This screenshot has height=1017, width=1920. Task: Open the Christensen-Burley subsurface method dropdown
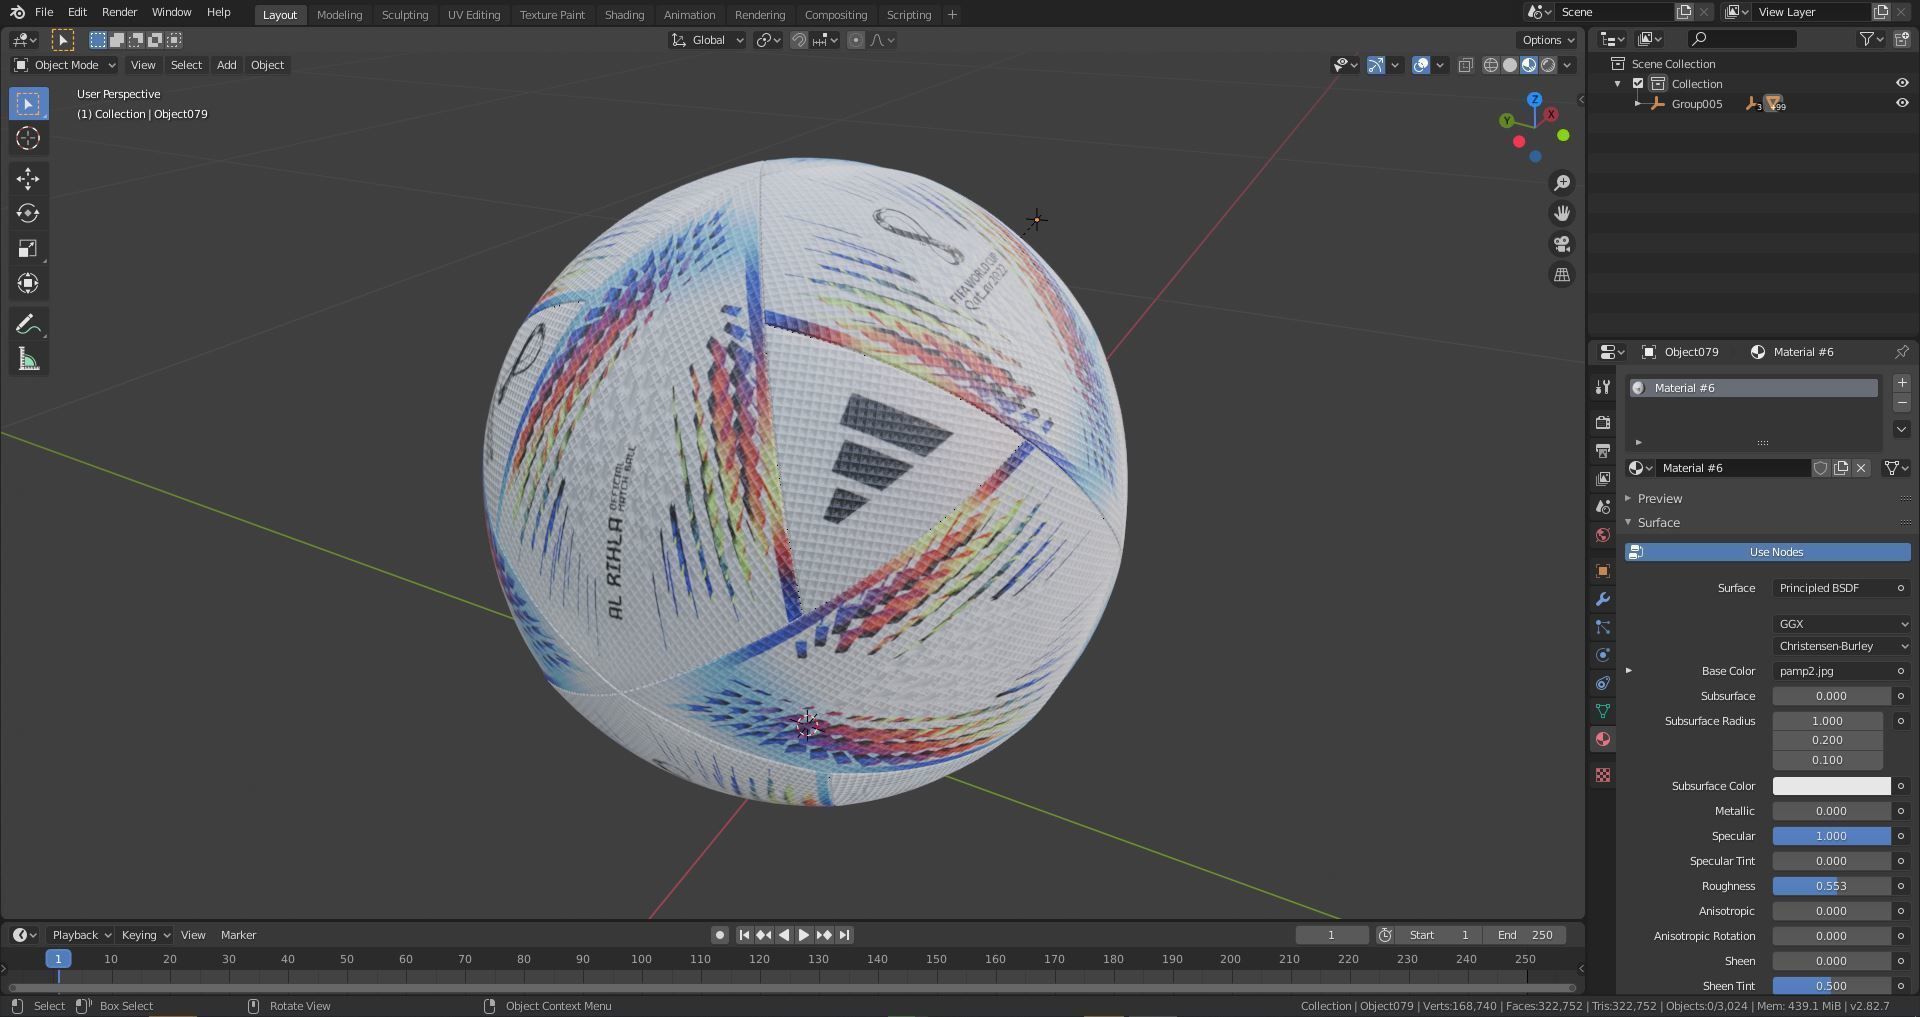(x=1841, y=646)
